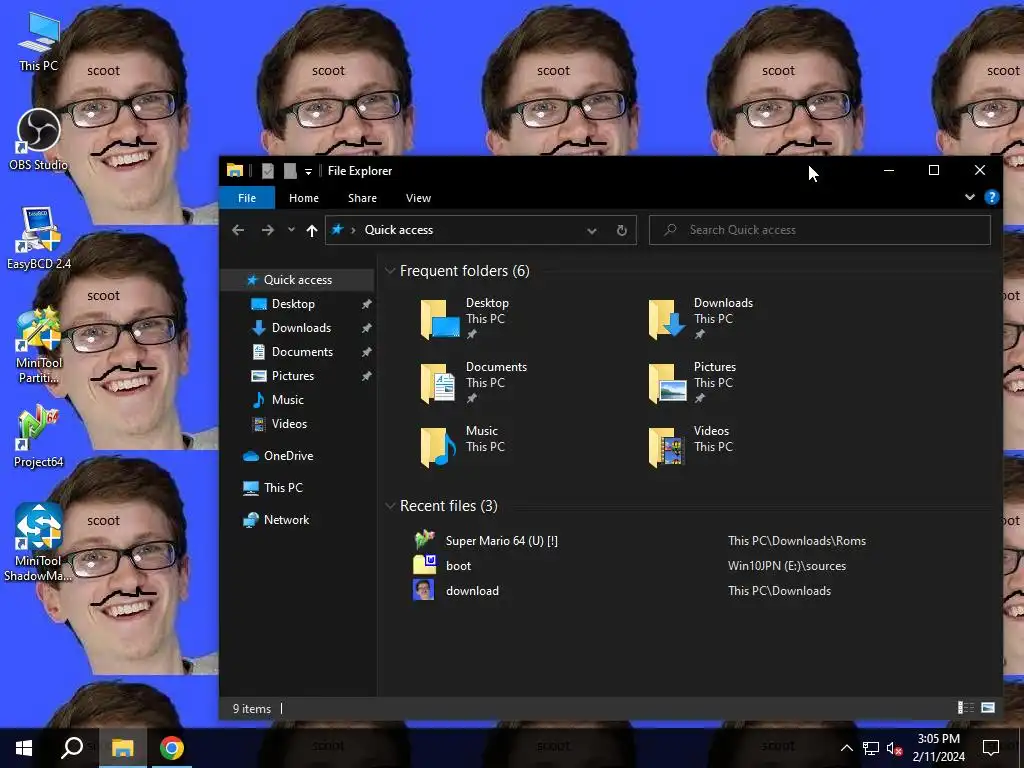Switch to Large icons view in status bar
Screen dimensions: 1024x768
pos(988,708)
